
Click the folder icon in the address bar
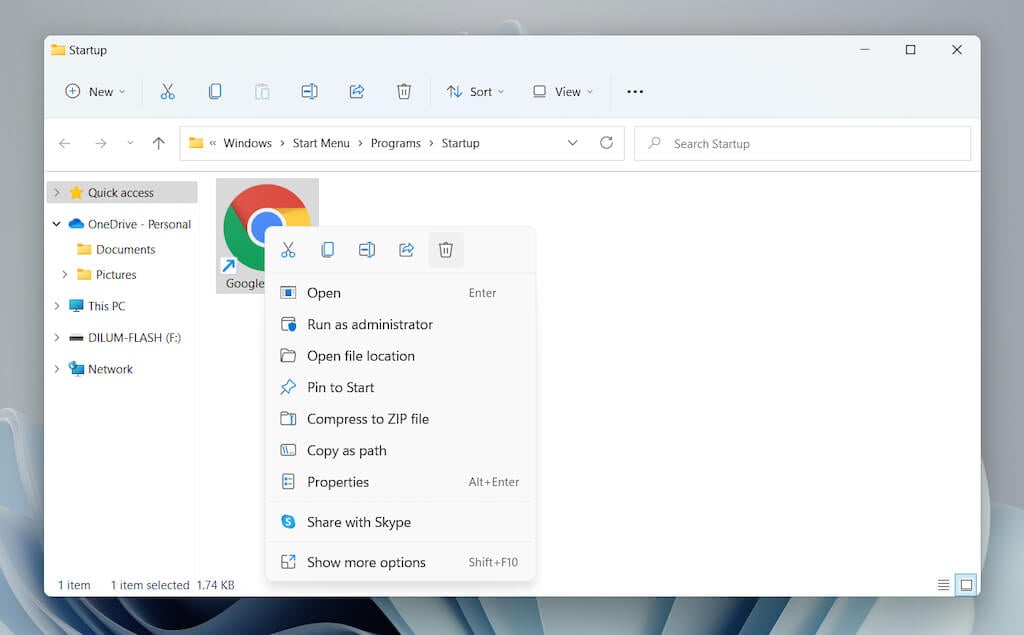(196, 142)
